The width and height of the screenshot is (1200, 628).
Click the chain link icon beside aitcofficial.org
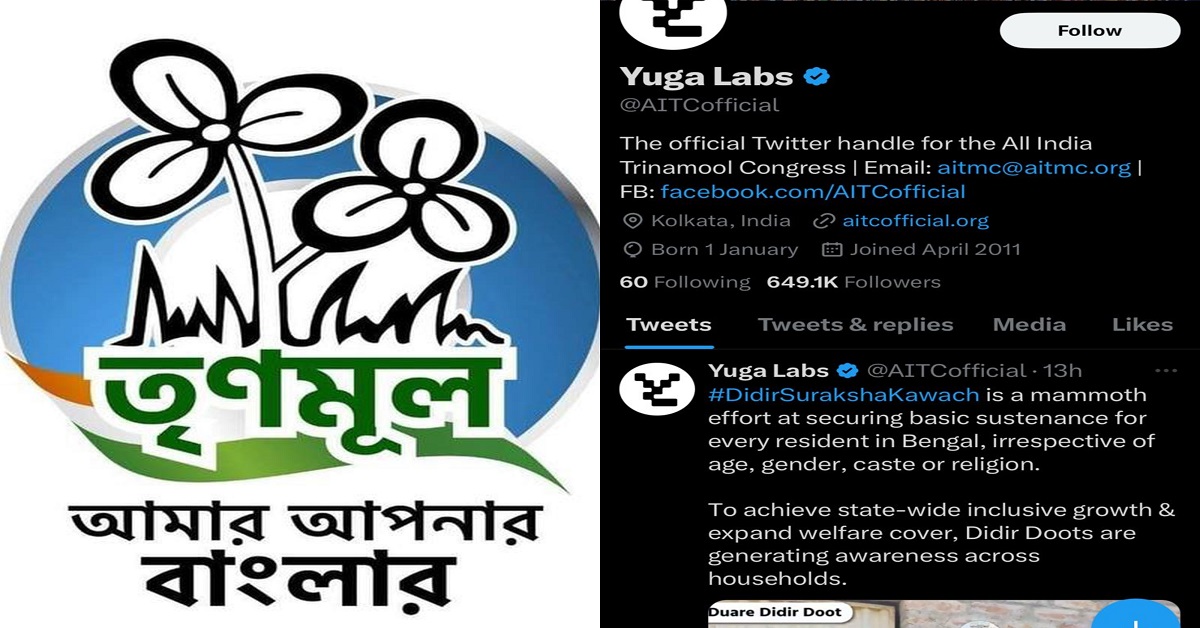pos(824,221)
